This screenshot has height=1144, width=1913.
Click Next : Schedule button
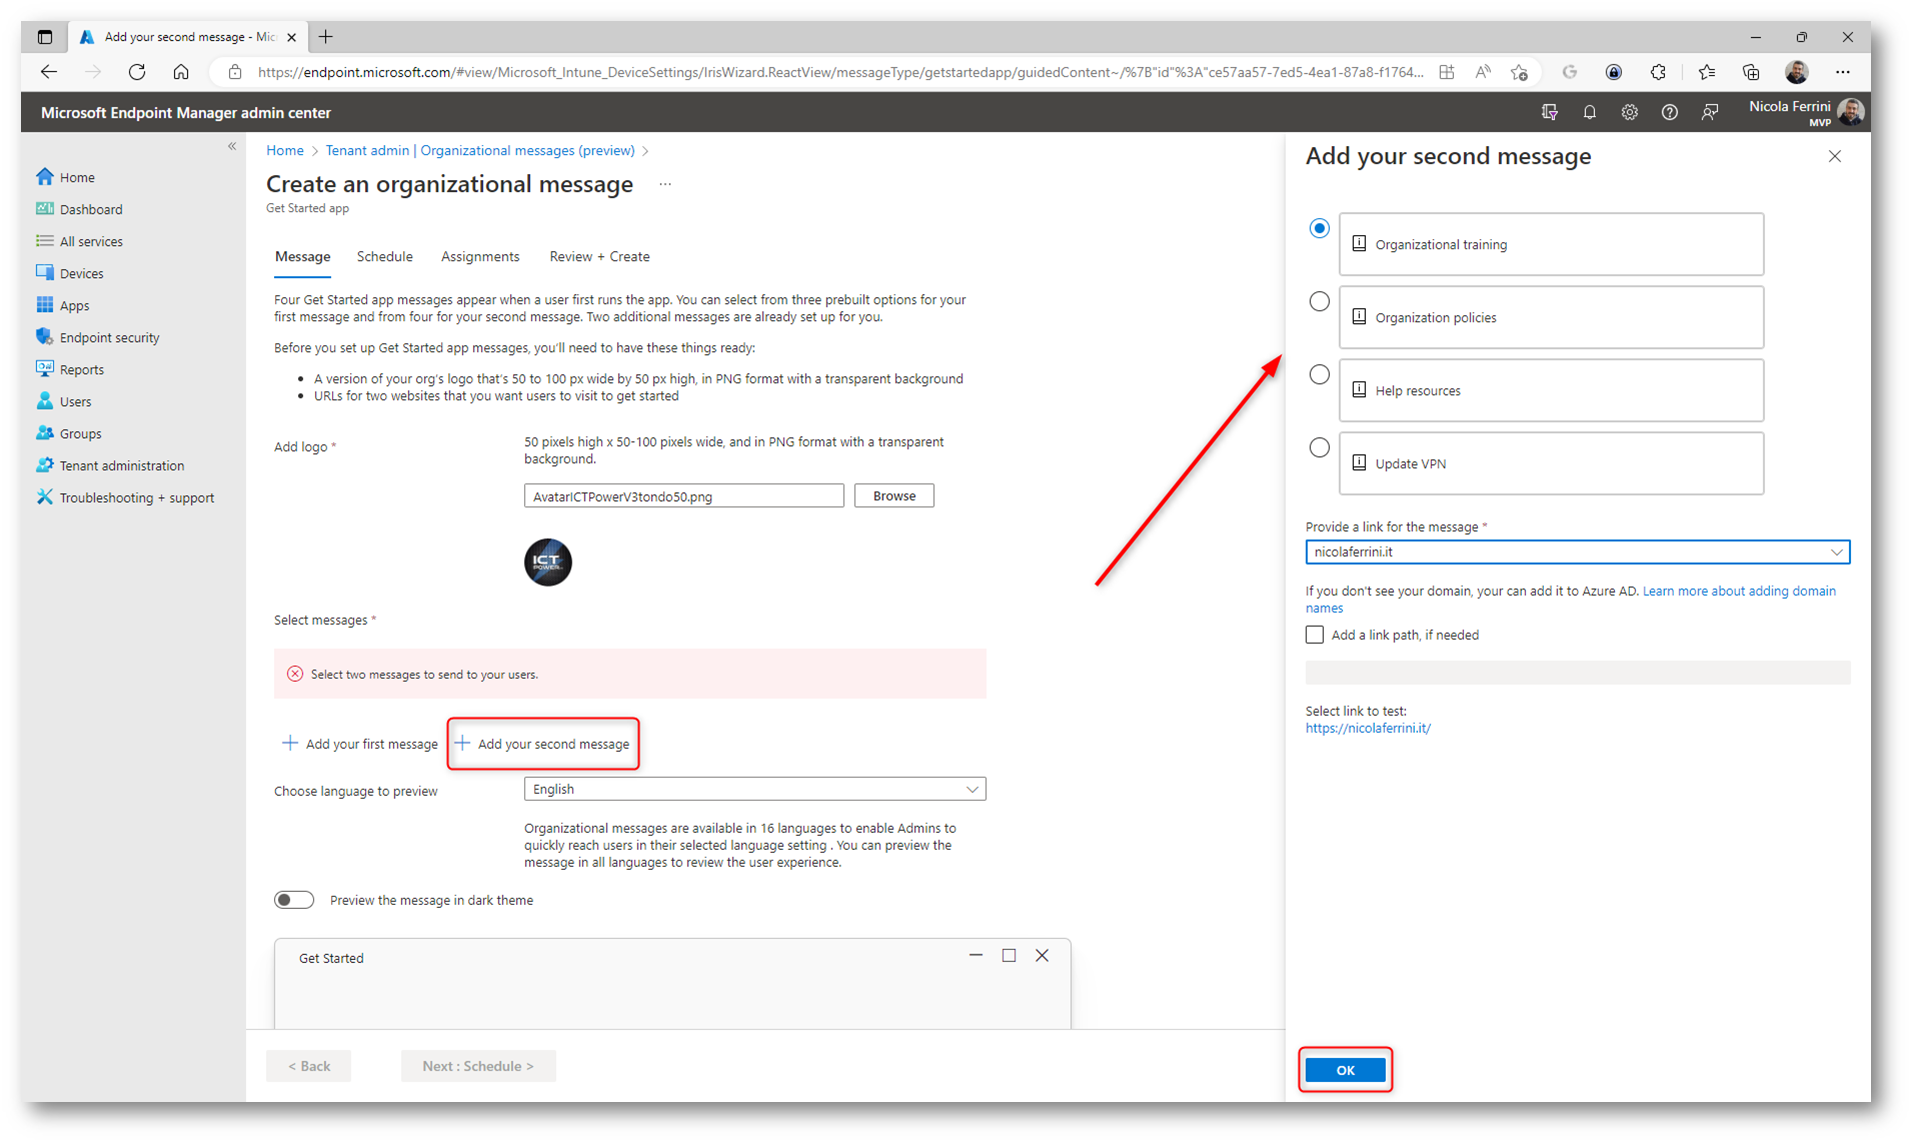pos(478,1066)
